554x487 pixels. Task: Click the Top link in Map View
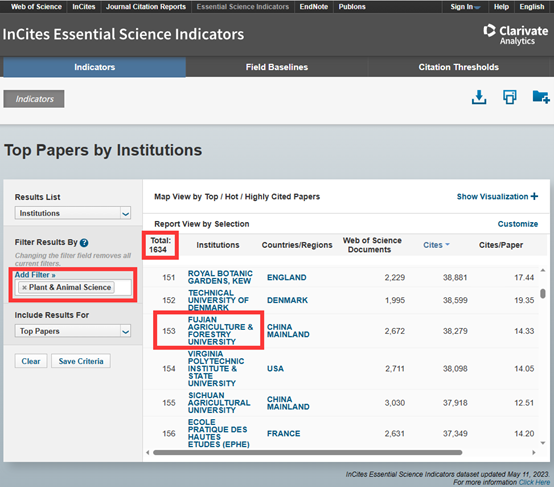(211, 196)
